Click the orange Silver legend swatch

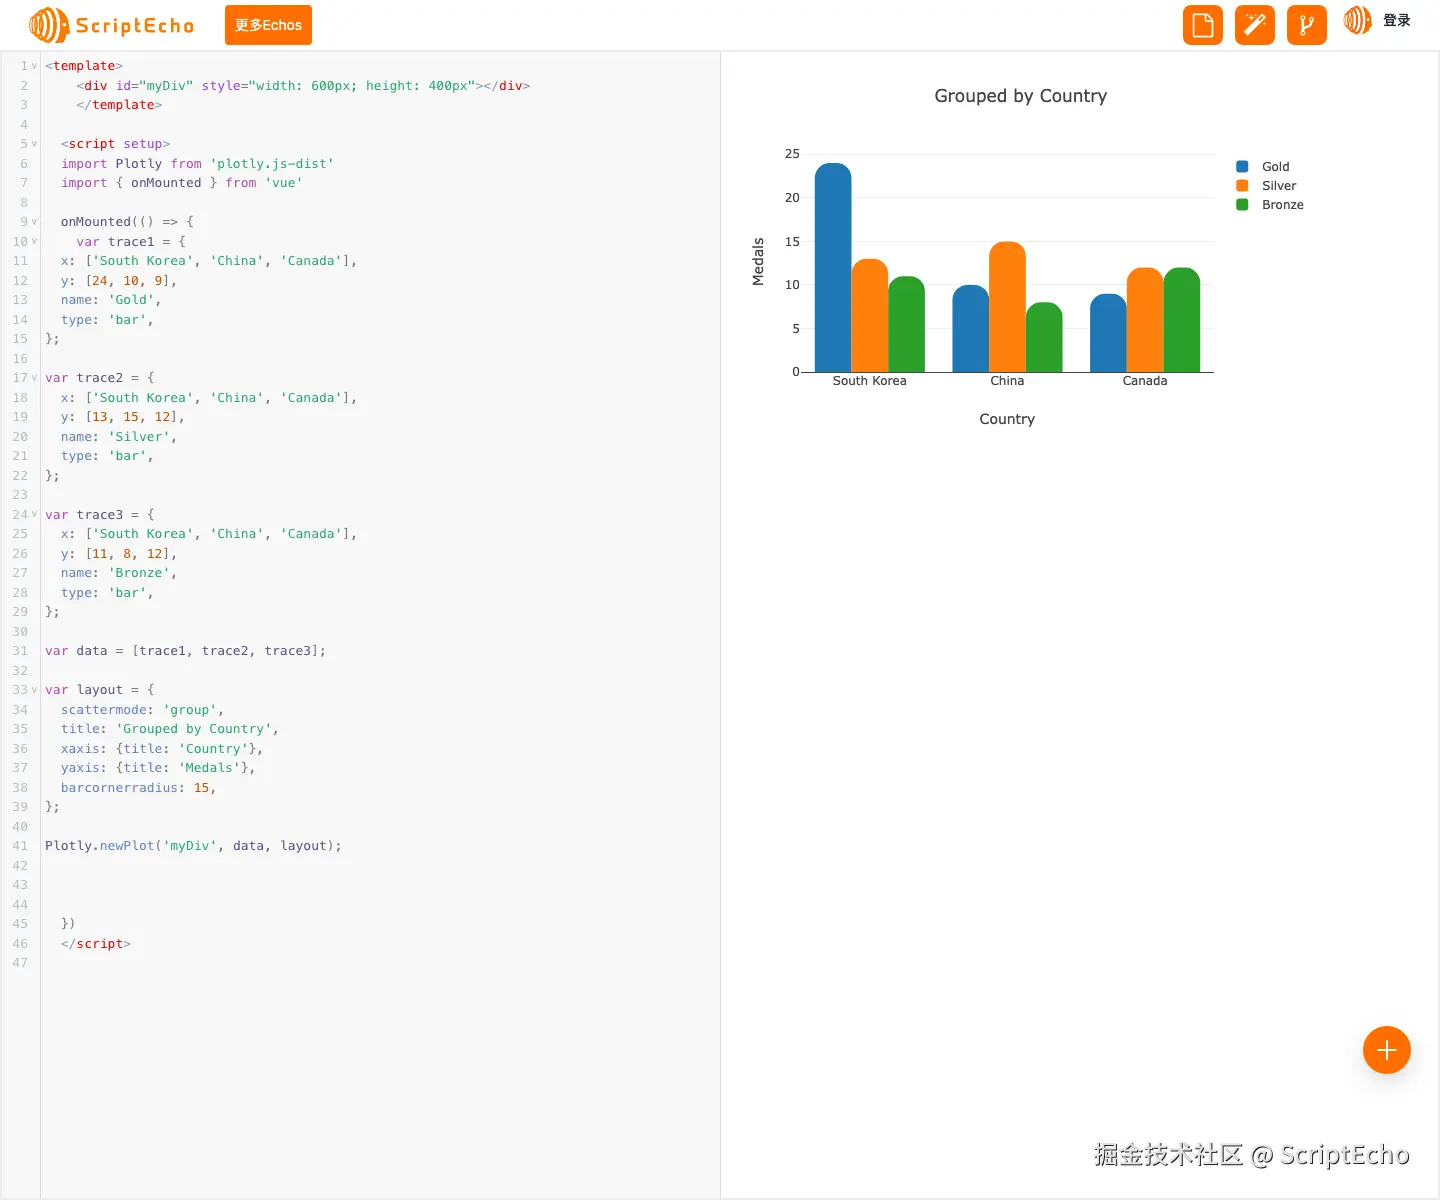1242,186
